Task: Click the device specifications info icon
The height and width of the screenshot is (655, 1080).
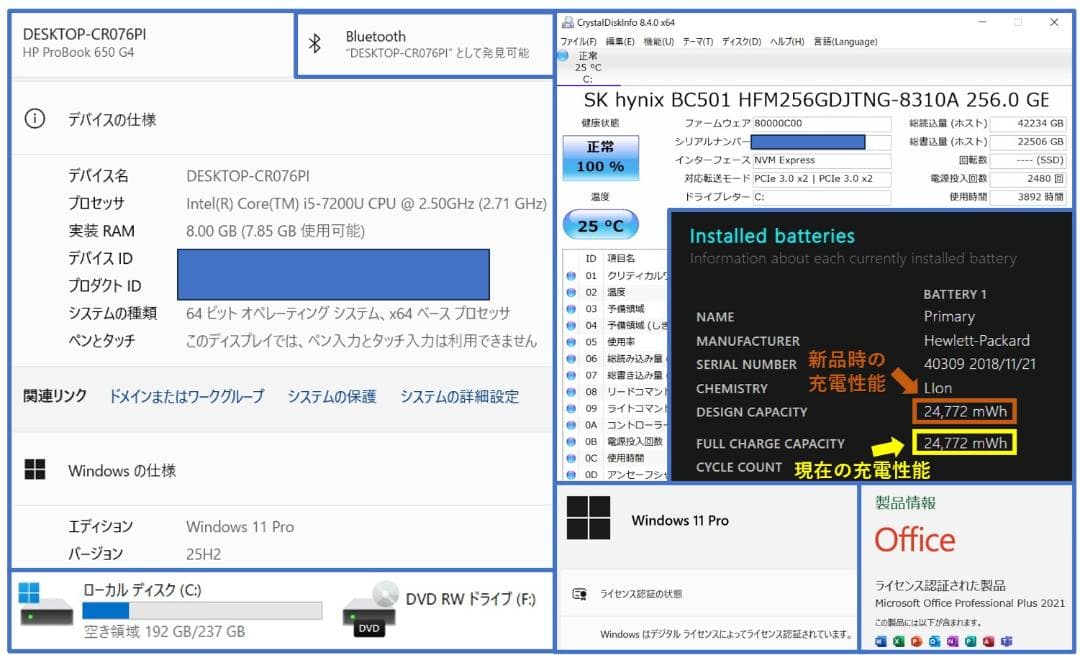Action: [34, 118]
